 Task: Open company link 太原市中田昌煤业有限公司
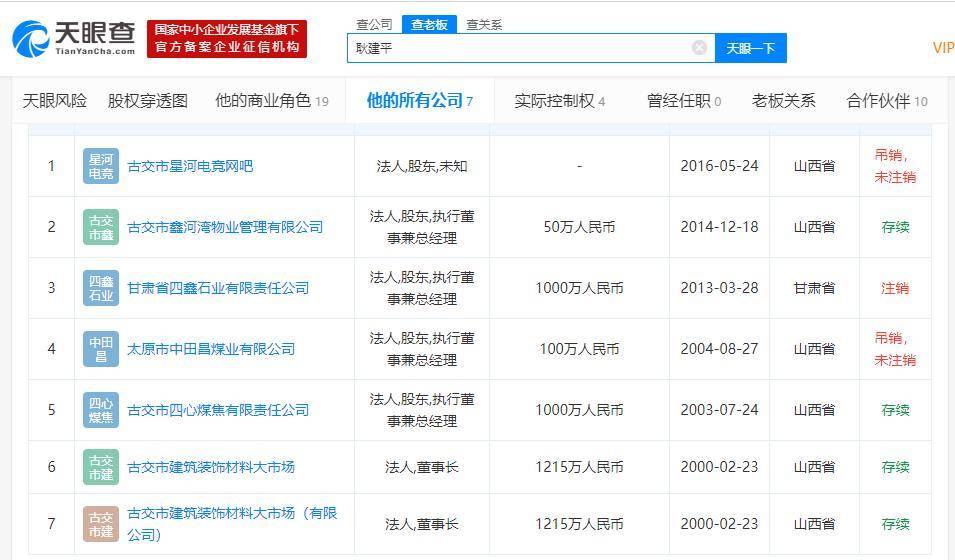click(x=211, y=349)
